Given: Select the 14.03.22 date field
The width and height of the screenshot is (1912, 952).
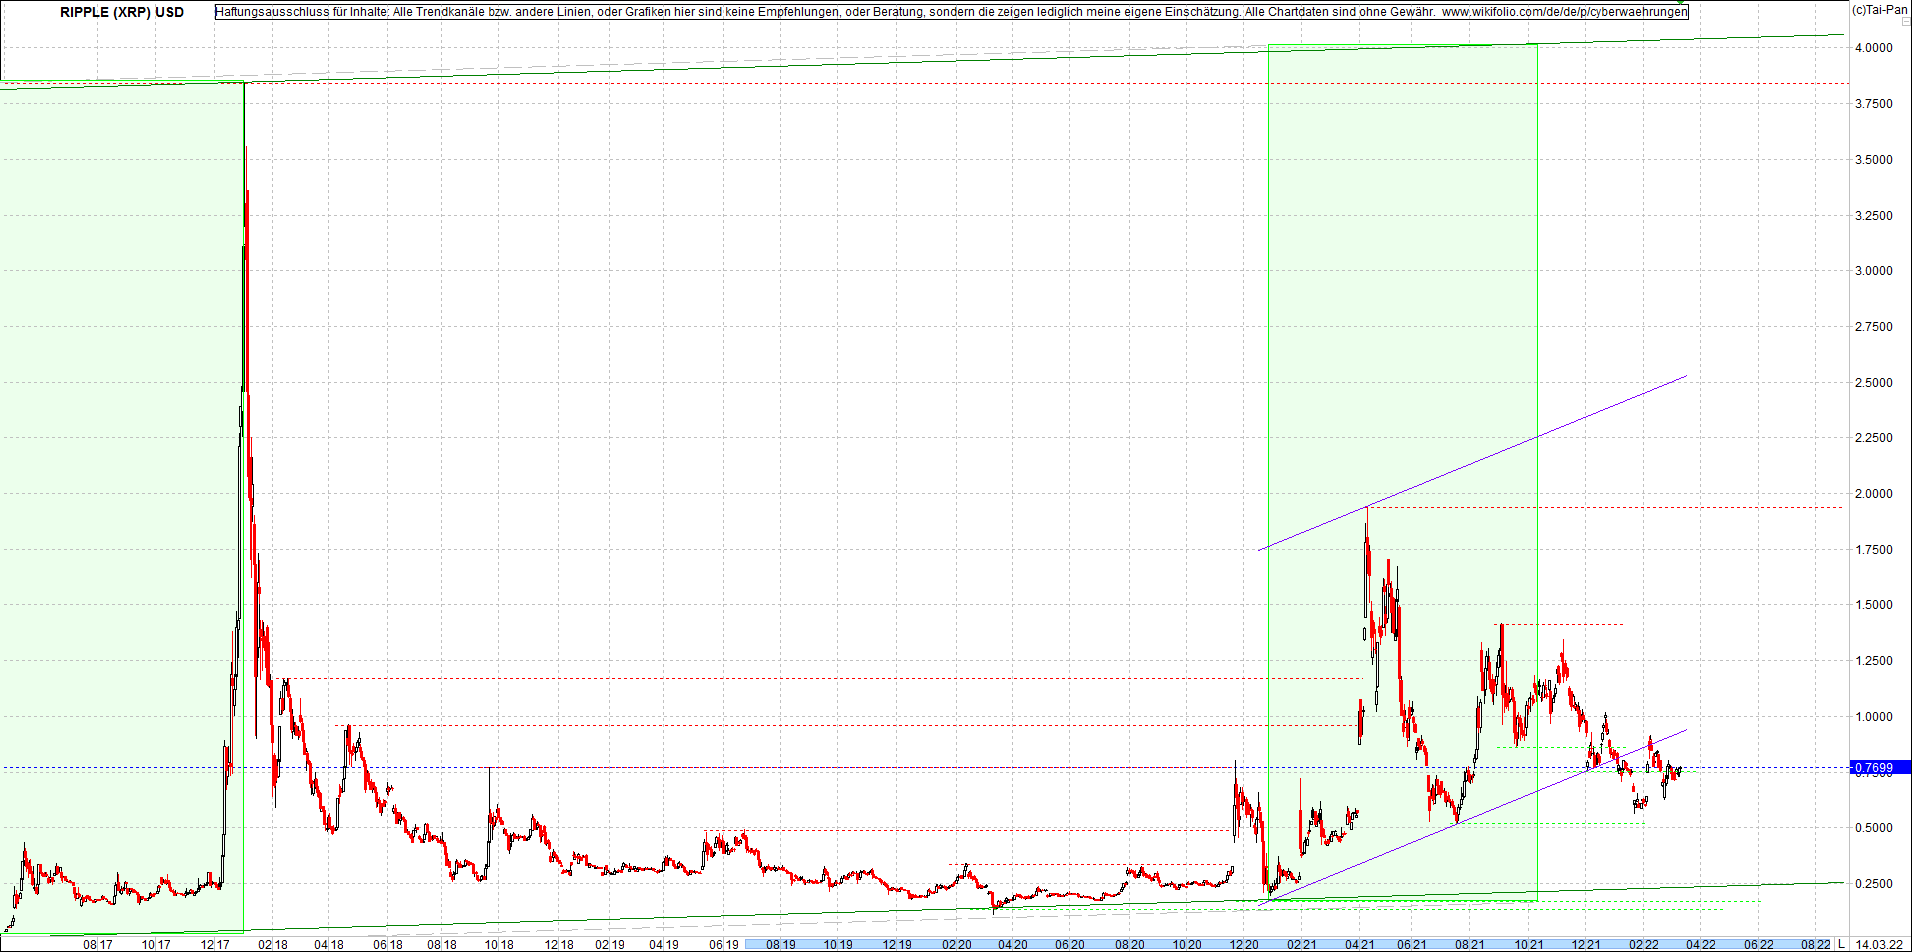Looking at the screenshot, I should 1879,944.
